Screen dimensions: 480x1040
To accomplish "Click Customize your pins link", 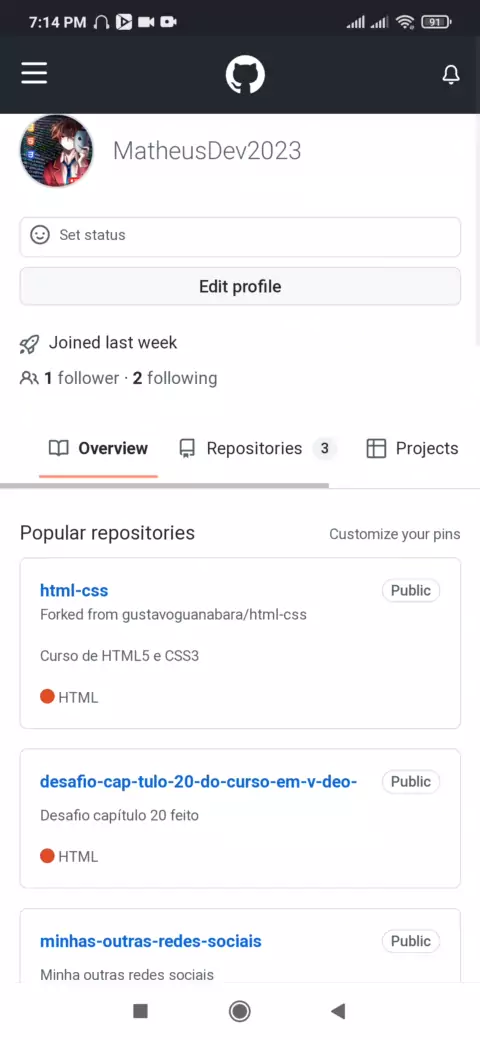I will click(x=394, y=534).
